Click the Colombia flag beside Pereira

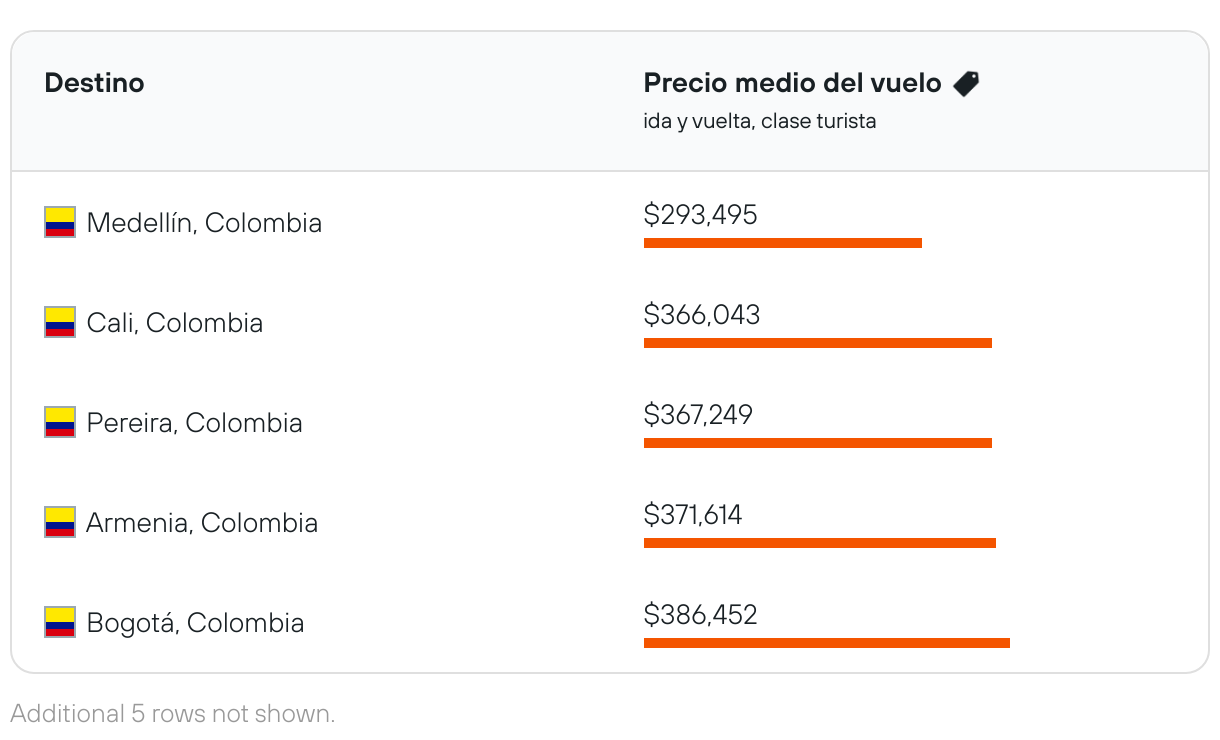click(x=60, y=422)
